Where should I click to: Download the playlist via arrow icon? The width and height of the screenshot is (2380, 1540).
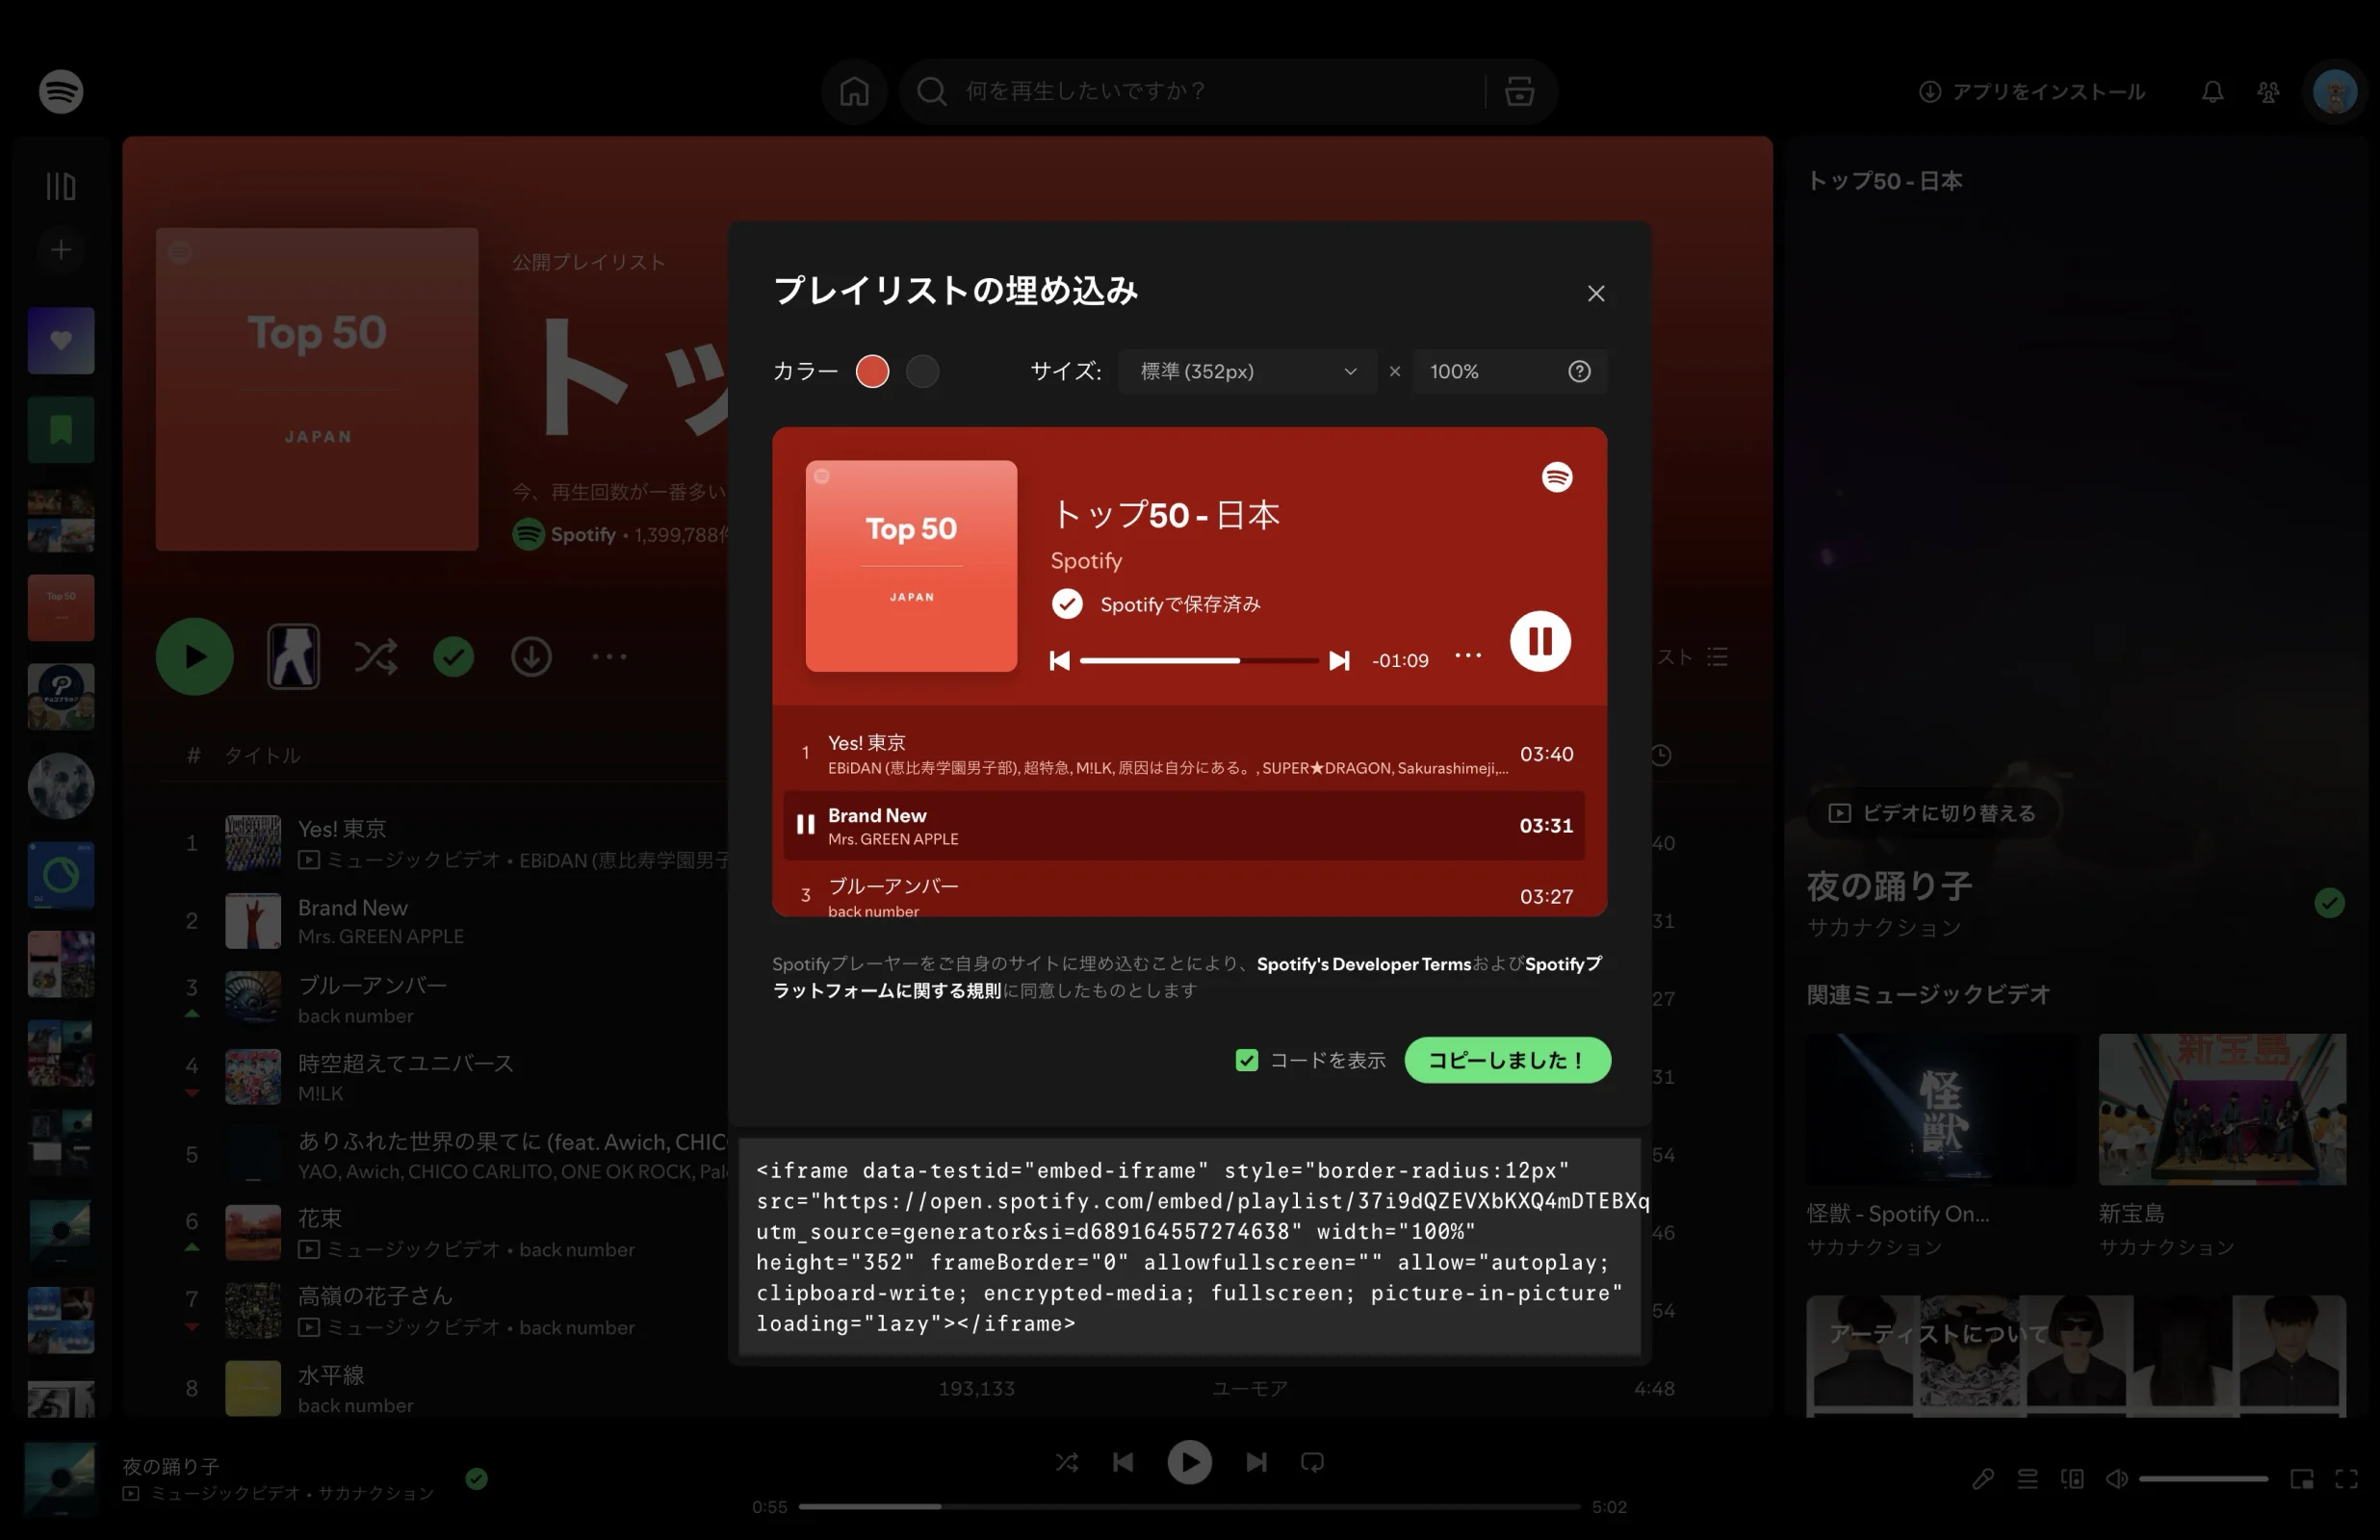click(x=531, y=656)
